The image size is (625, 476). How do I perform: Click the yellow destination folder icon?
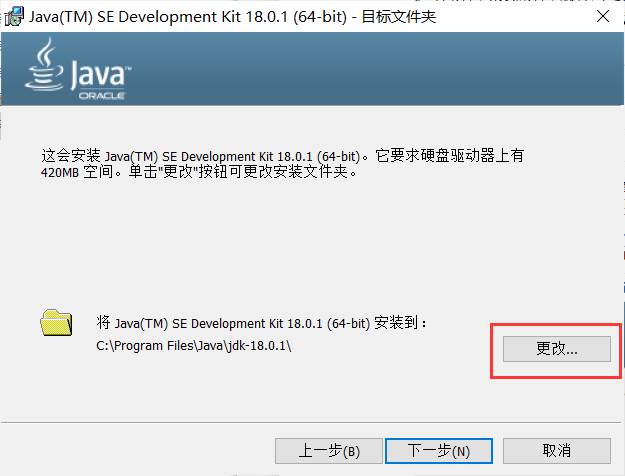(x=56, y=323)
